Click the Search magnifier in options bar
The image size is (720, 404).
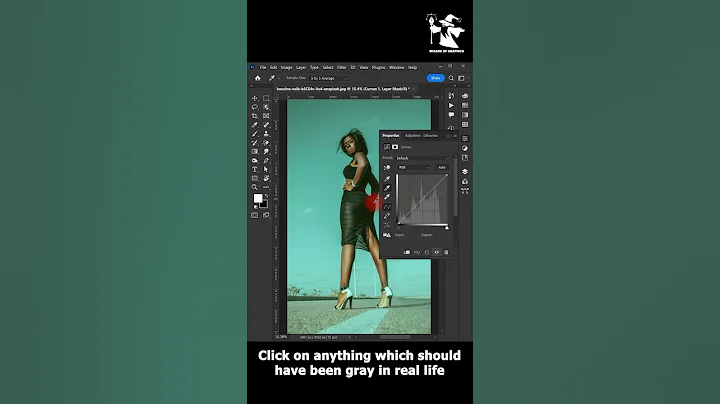pyautogui.click(x=451, y=78)
